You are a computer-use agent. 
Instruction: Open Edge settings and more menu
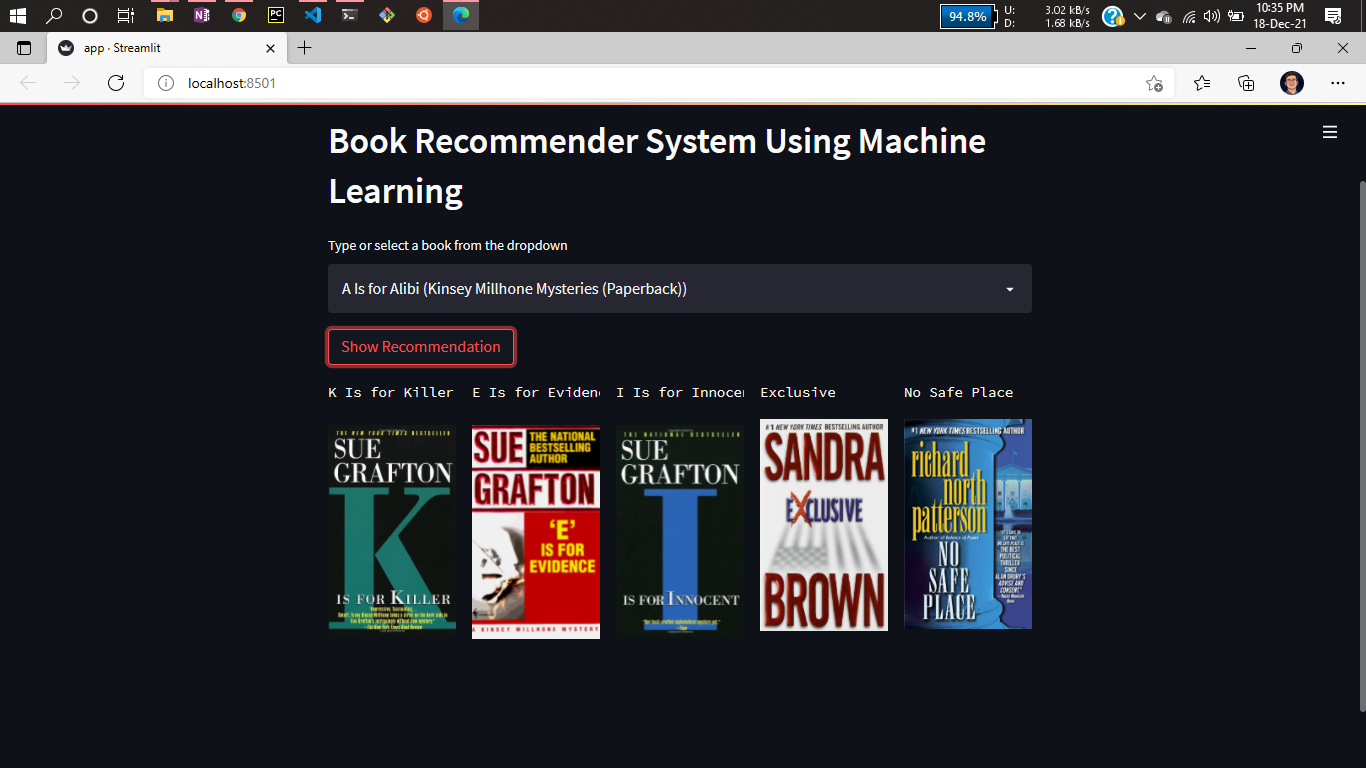(1338, 83)
